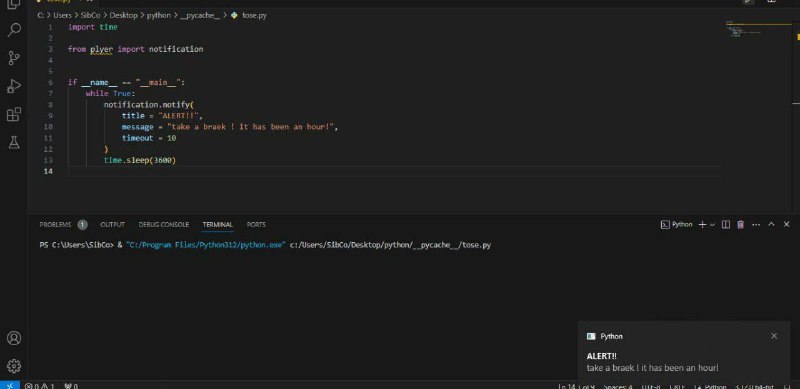Image resolution: width=800 pixels, height=389 pixels.
Task: Dismiss the Python ALERT!! notification
Action: point(774,336)
